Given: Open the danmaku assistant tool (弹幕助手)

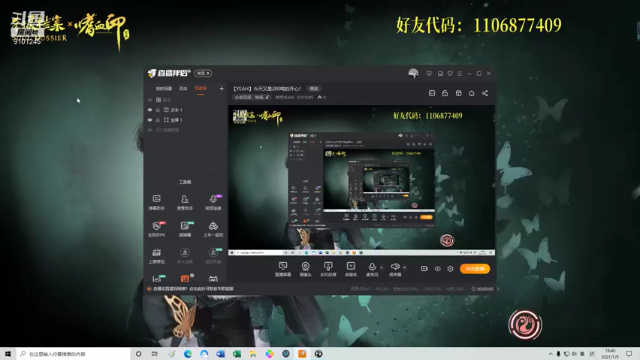Looking at the screenshot, I should point(156,202).
